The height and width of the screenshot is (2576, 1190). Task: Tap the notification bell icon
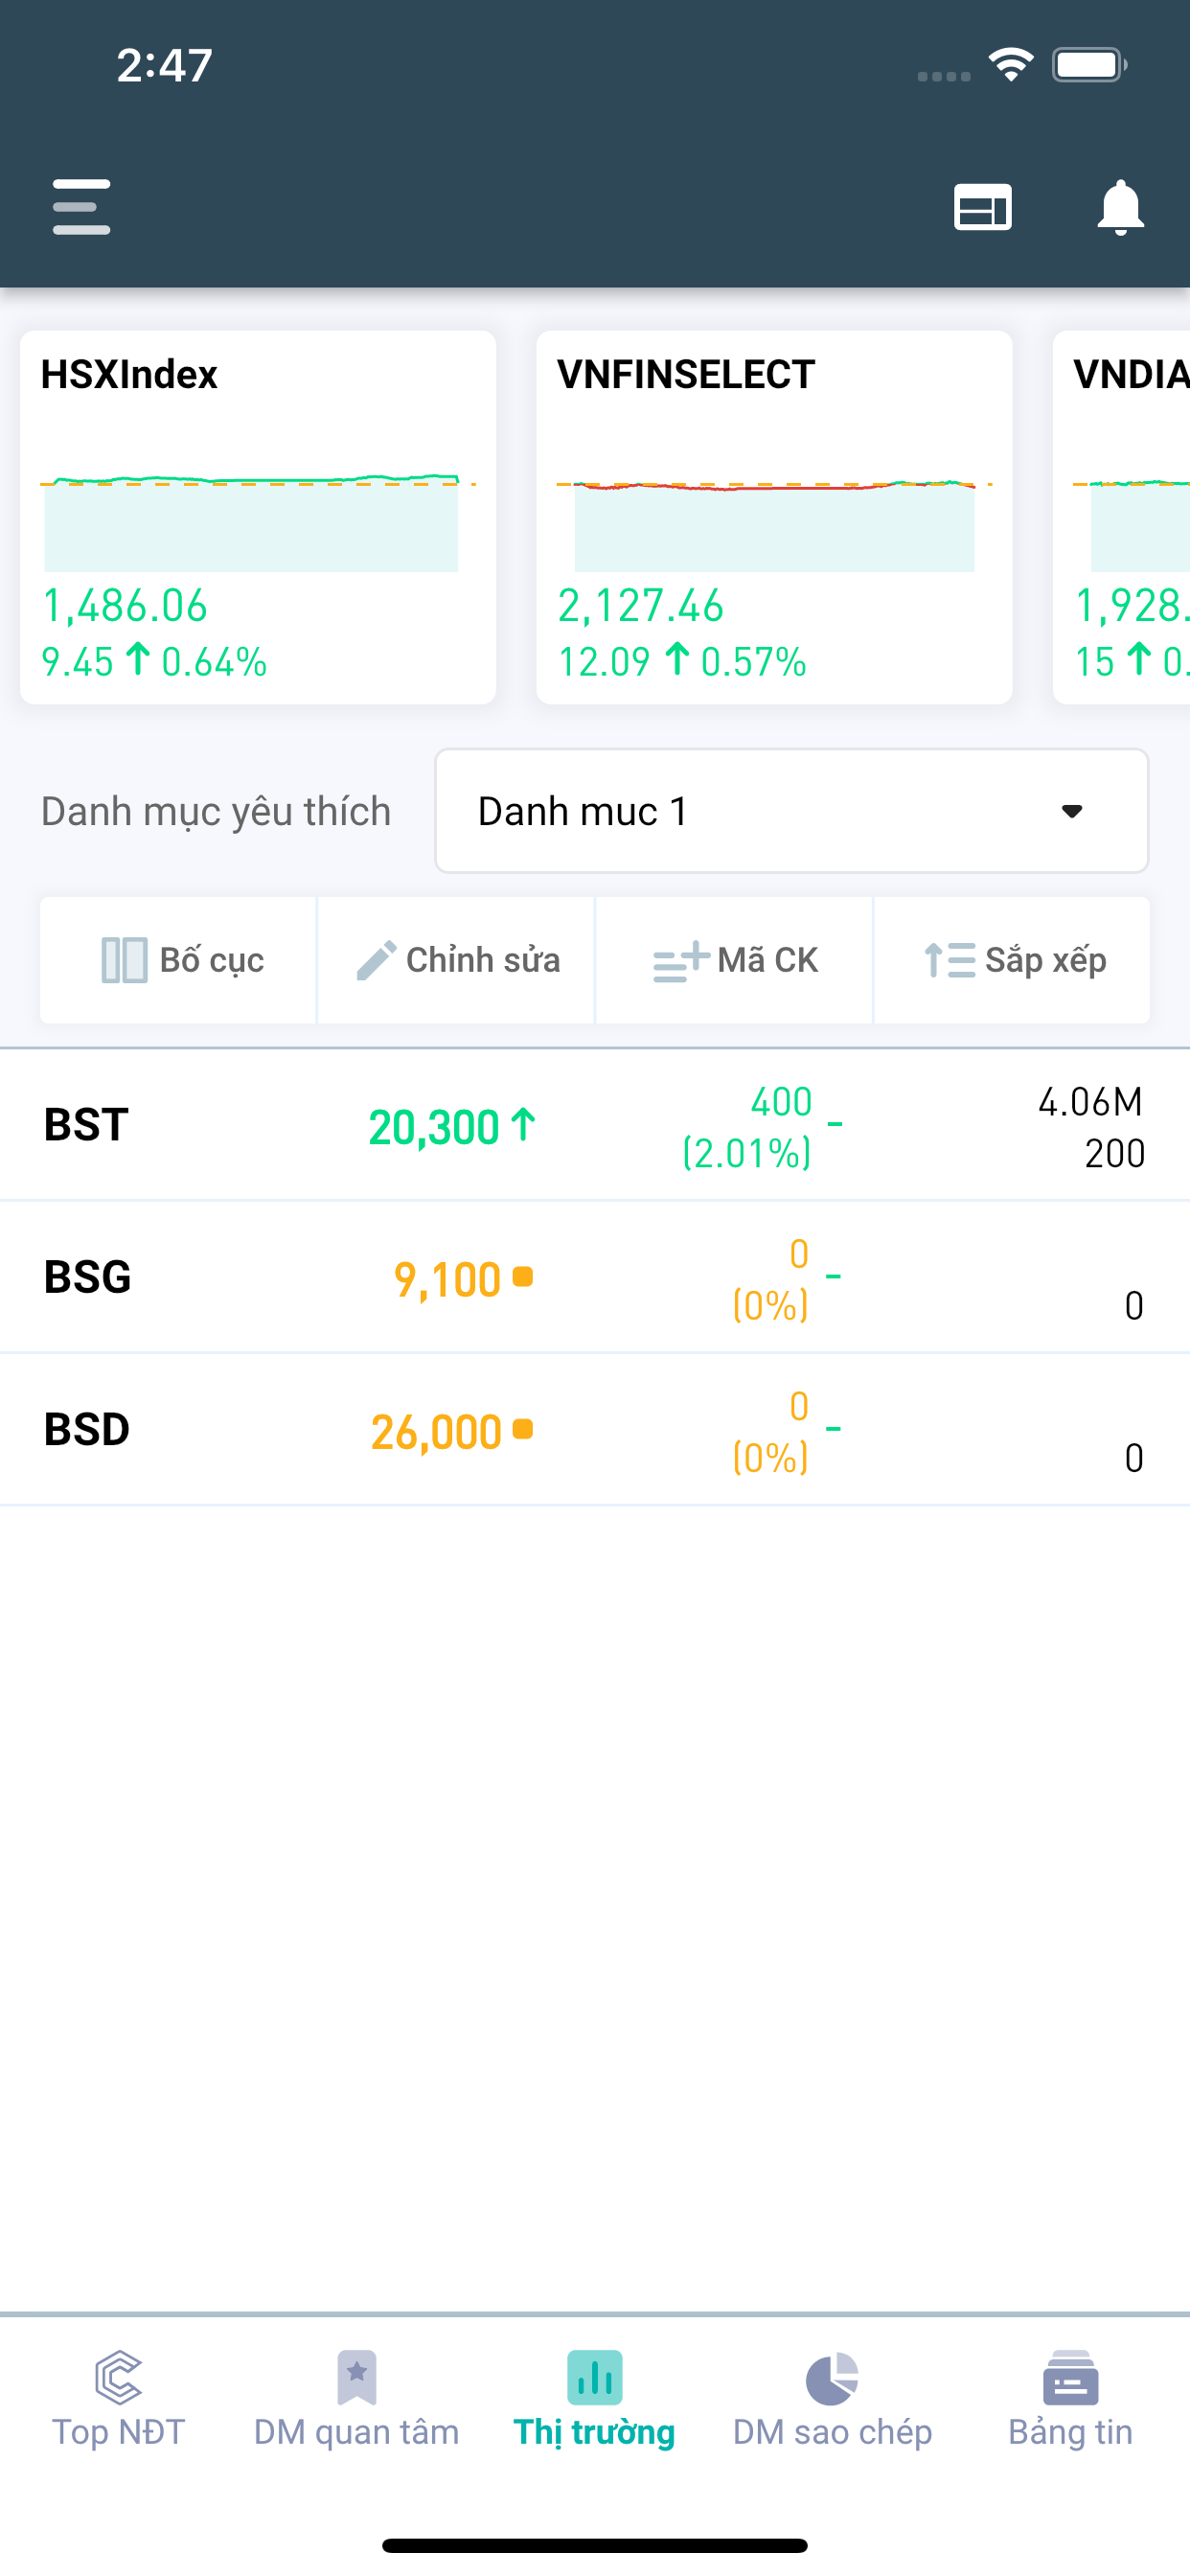click(1120, 207)
